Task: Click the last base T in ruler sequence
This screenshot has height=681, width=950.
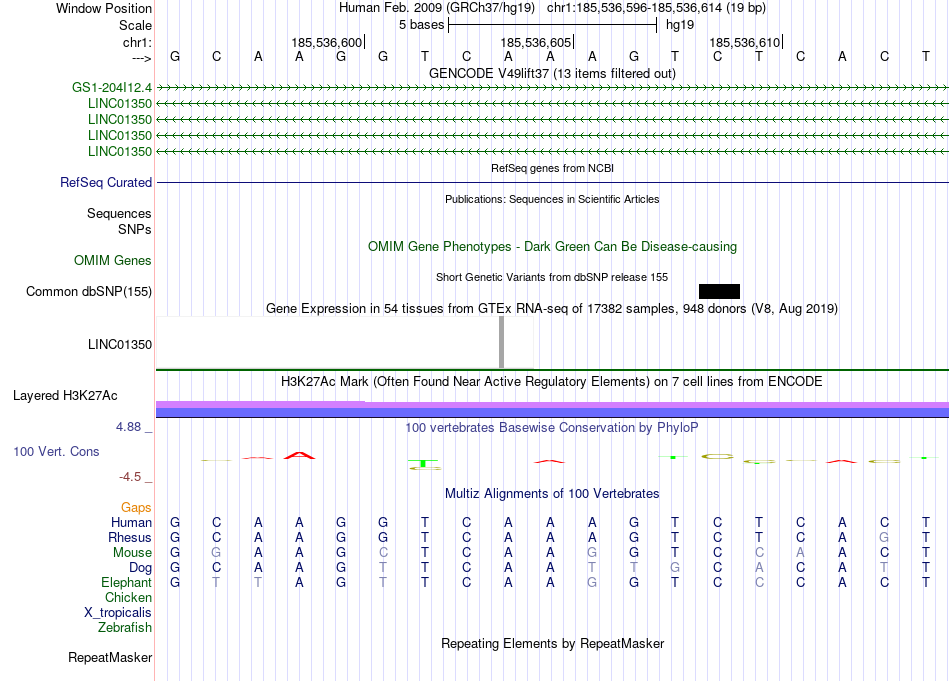Action: 926,57
